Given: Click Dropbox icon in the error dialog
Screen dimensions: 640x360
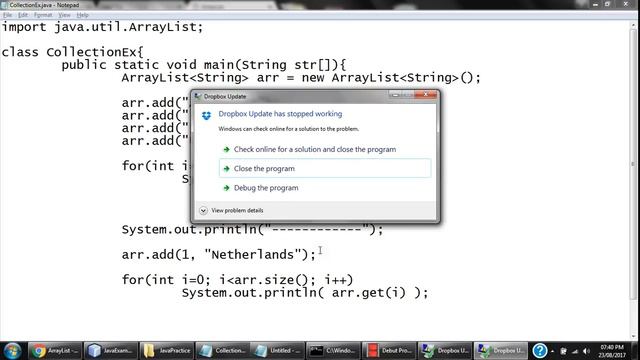Looking at the screenshot, I should coord(207,116).
